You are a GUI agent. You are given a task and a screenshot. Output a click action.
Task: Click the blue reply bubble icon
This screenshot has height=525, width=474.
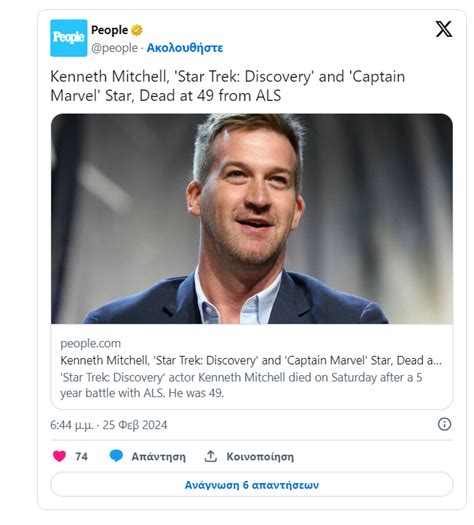[116, 456]
